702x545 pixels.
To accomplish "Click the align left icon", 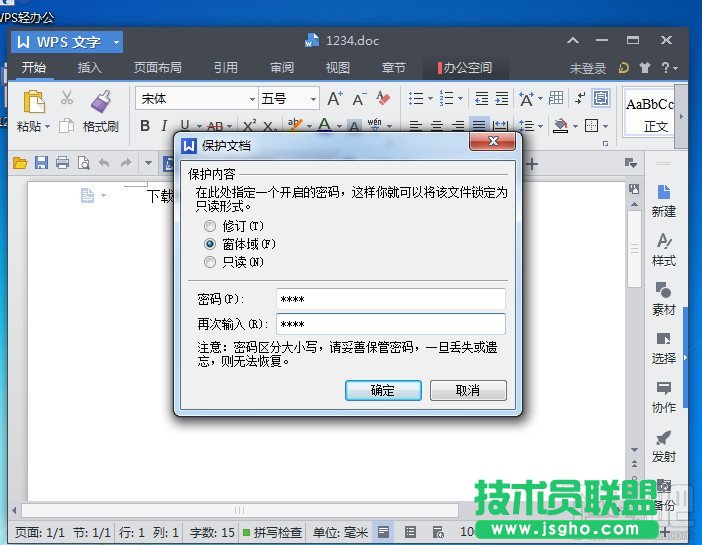I will pyautogui.click(x=415, y=126).
